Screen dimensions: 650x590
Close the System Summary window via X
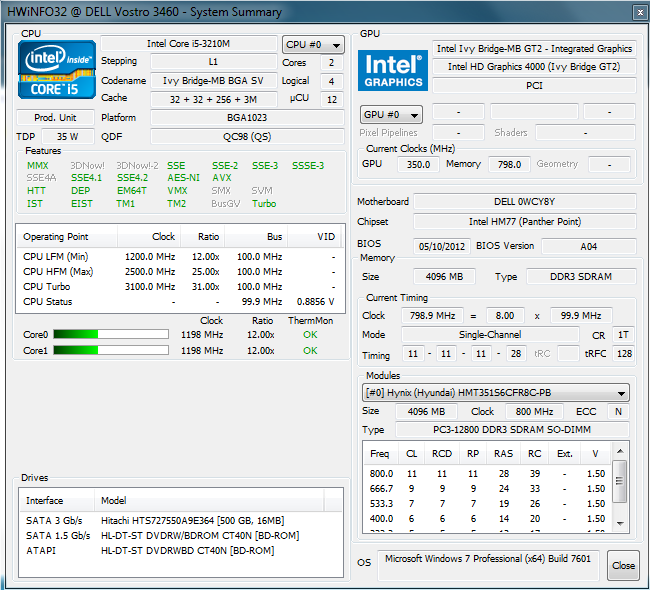(x=640, y=12)
